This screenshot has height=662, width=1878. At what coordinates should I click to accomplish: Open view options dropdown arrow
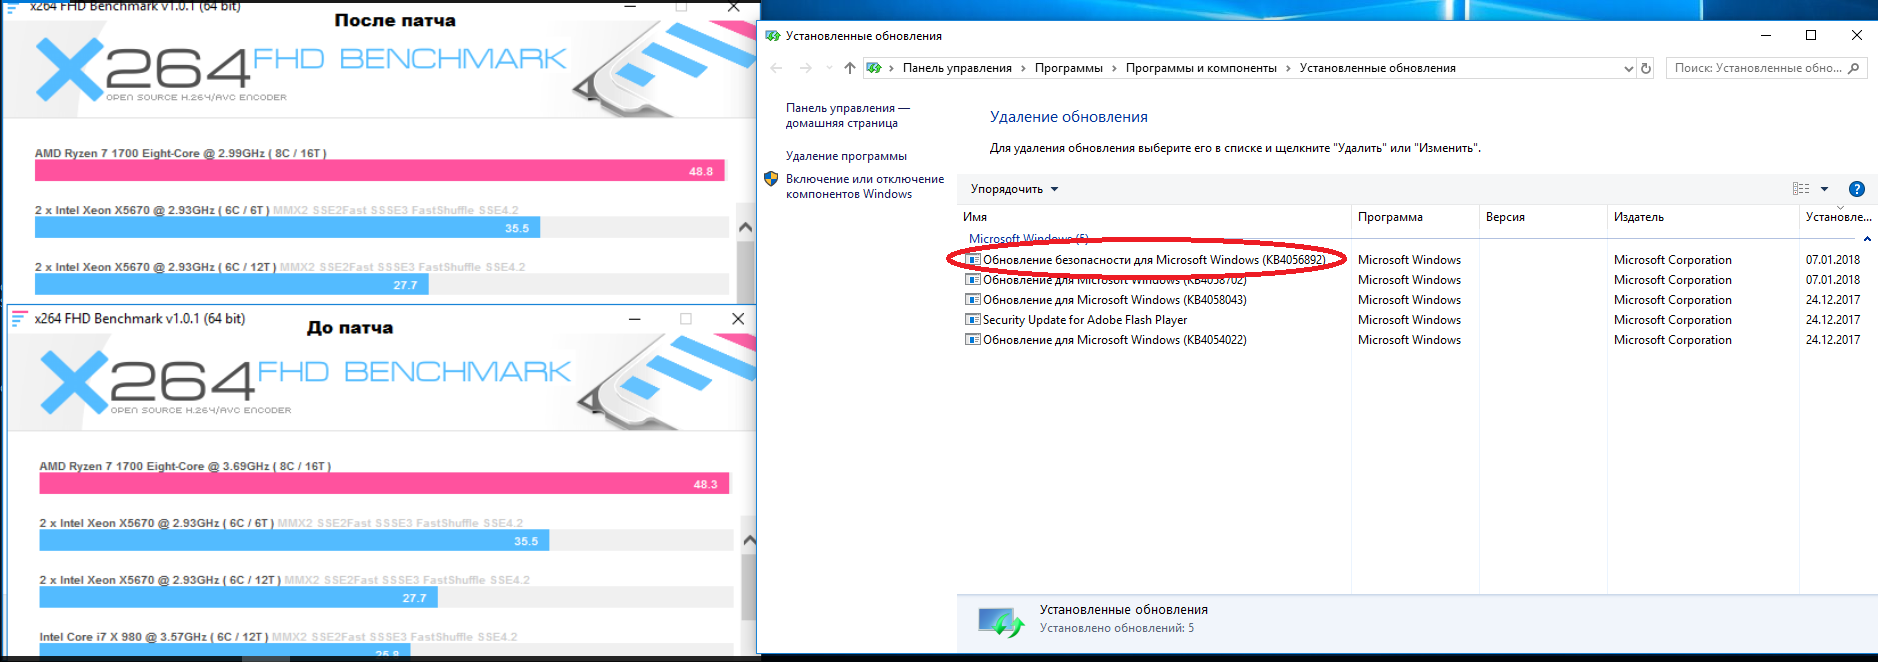(1824, 189)
